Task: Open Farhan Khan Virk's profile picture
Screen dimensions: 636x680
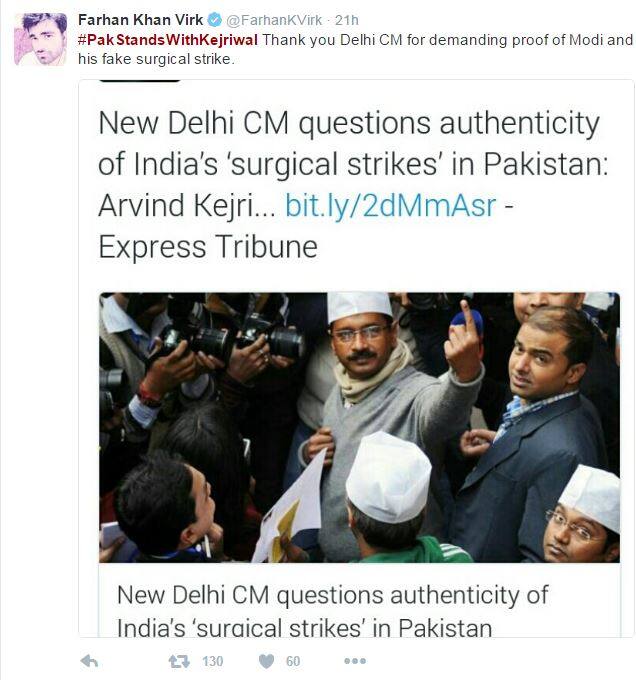Action: coord(40,39)
